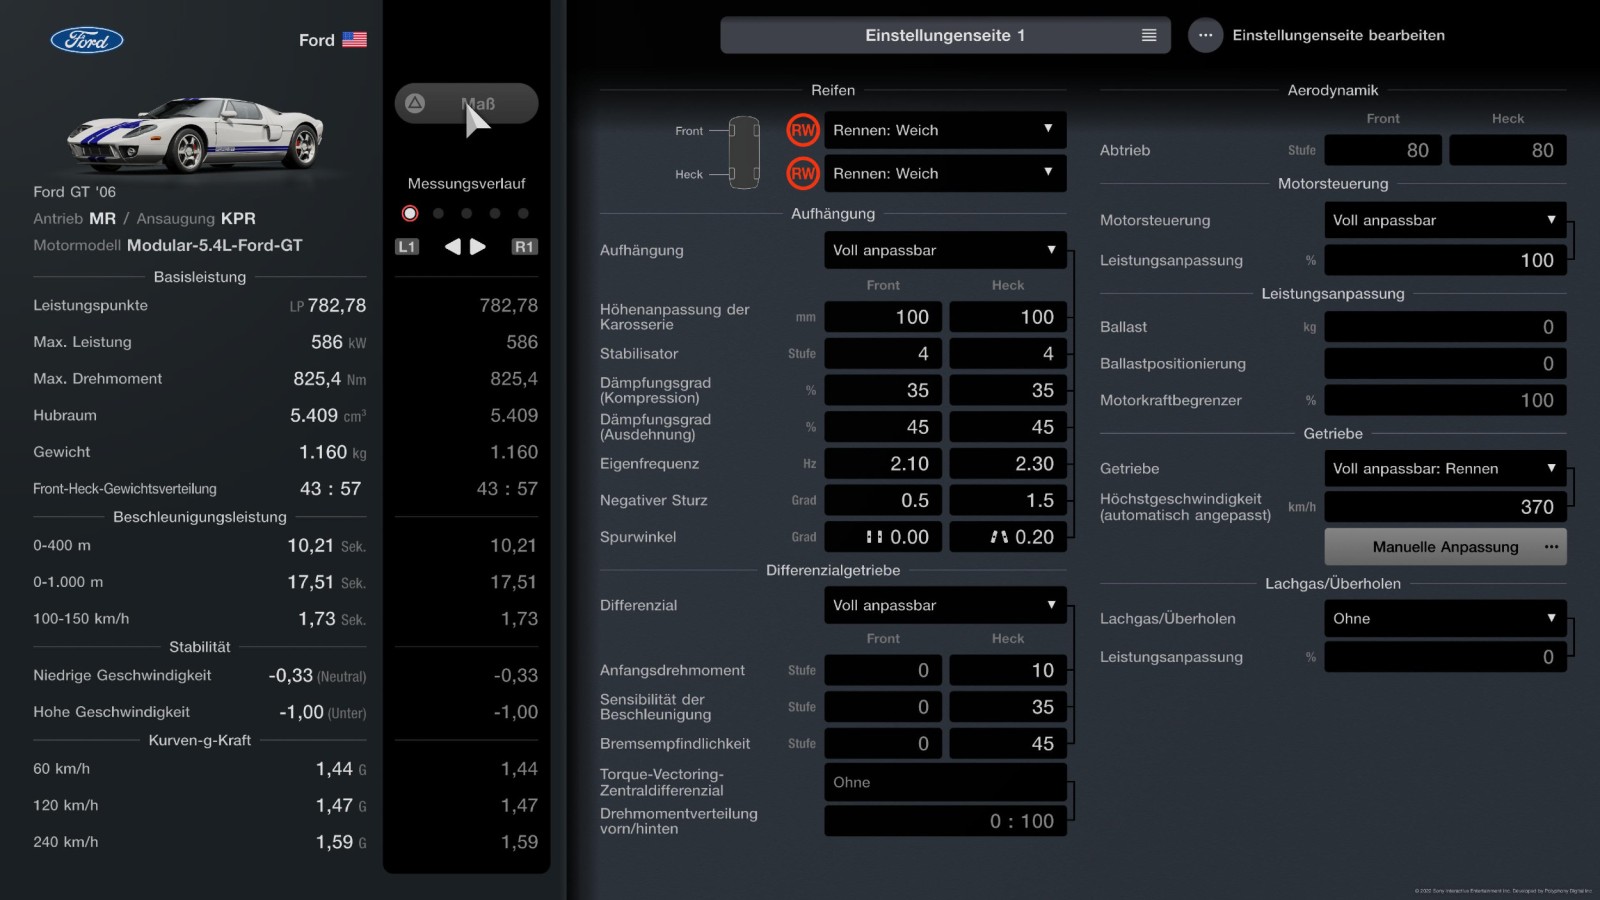Open the Einstellungenseite 1 selector
1600x900 pixels.
coord(944,35)
